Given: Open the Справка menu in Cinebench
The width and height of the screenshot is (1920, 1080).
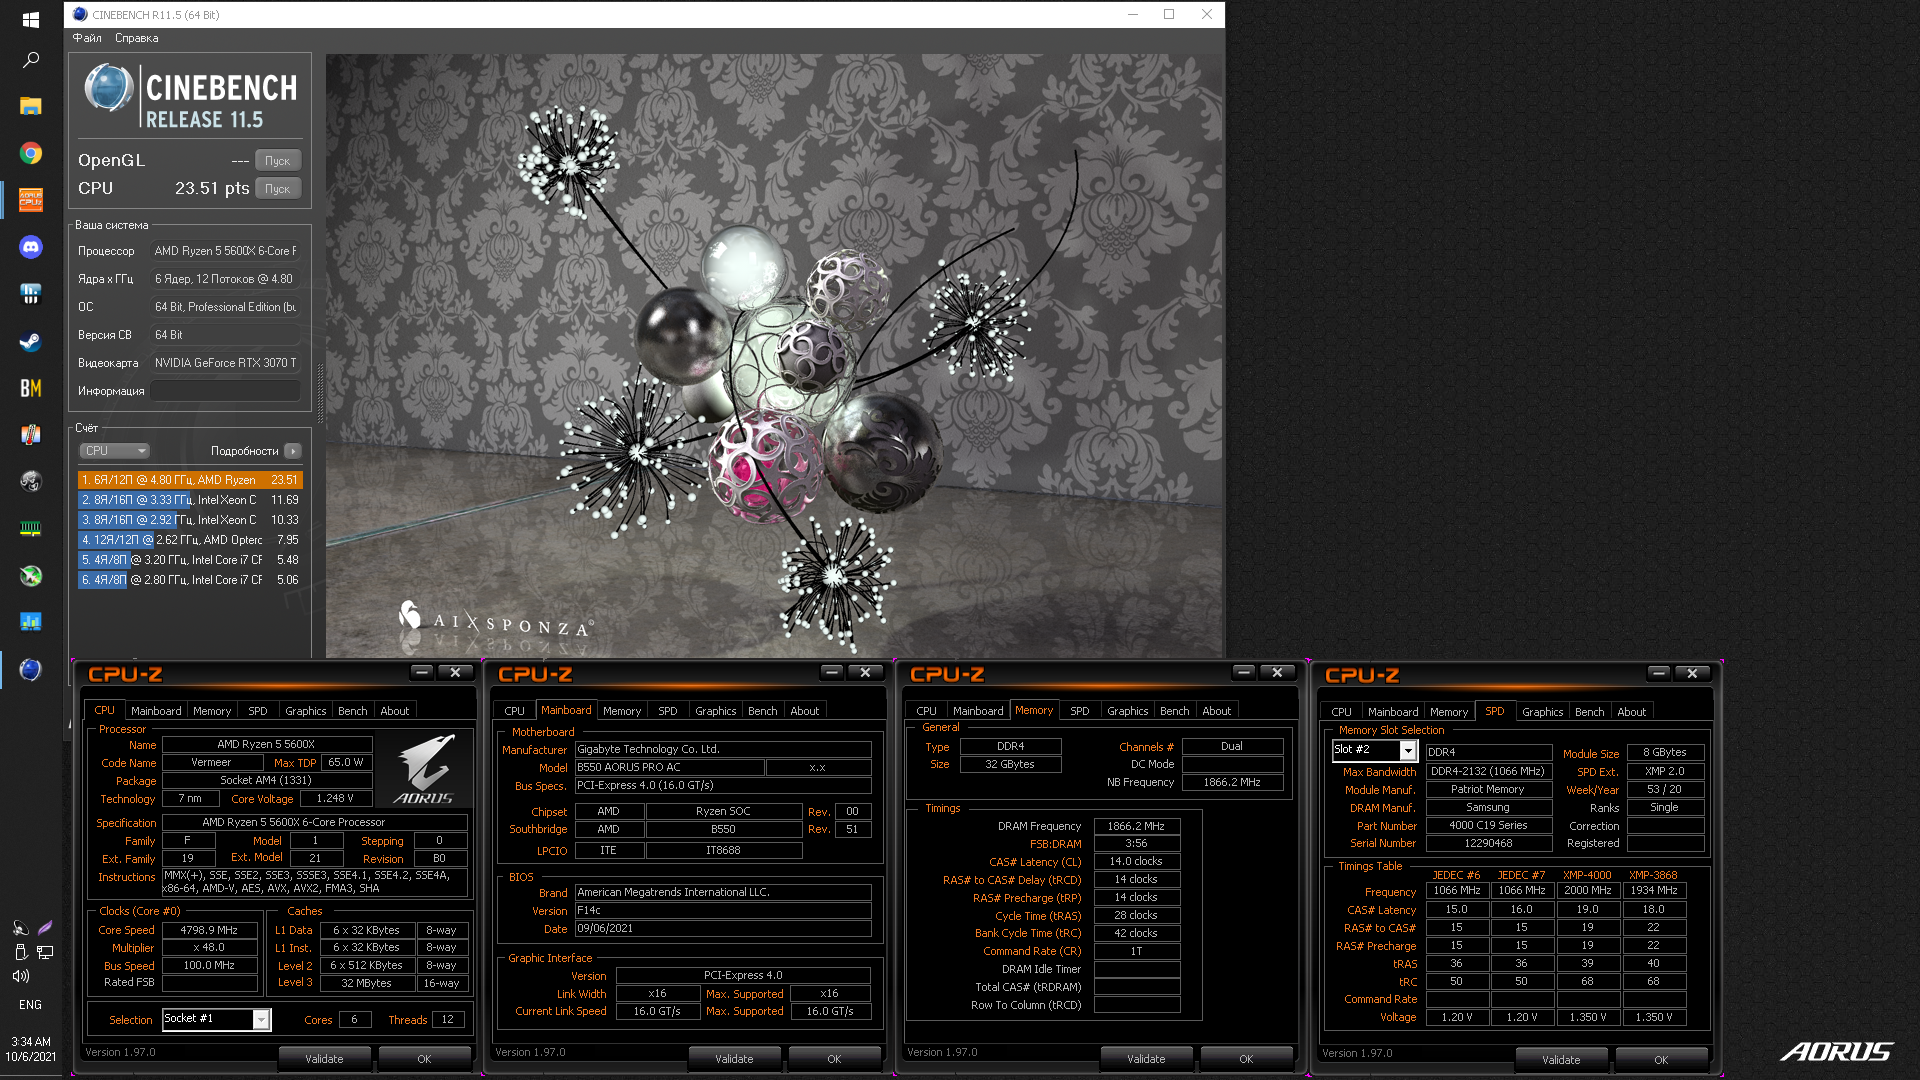Looking at the screenshot, I should click(x=136, y=38).
